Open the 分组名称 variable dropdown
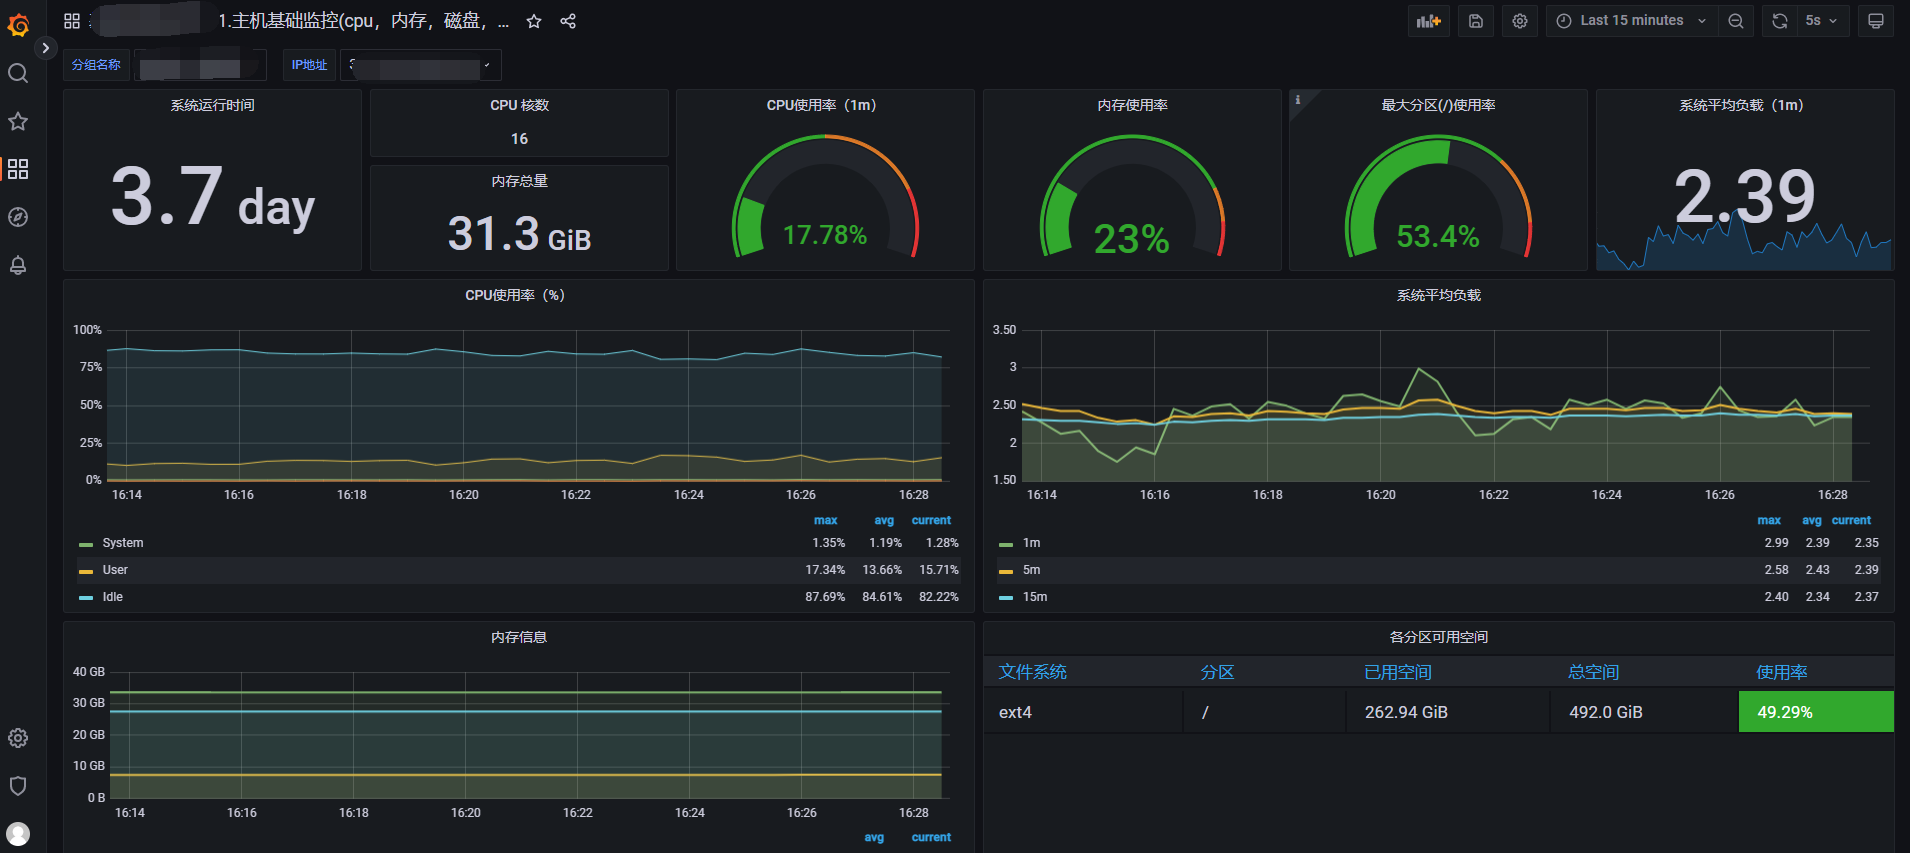 (200, 65)
